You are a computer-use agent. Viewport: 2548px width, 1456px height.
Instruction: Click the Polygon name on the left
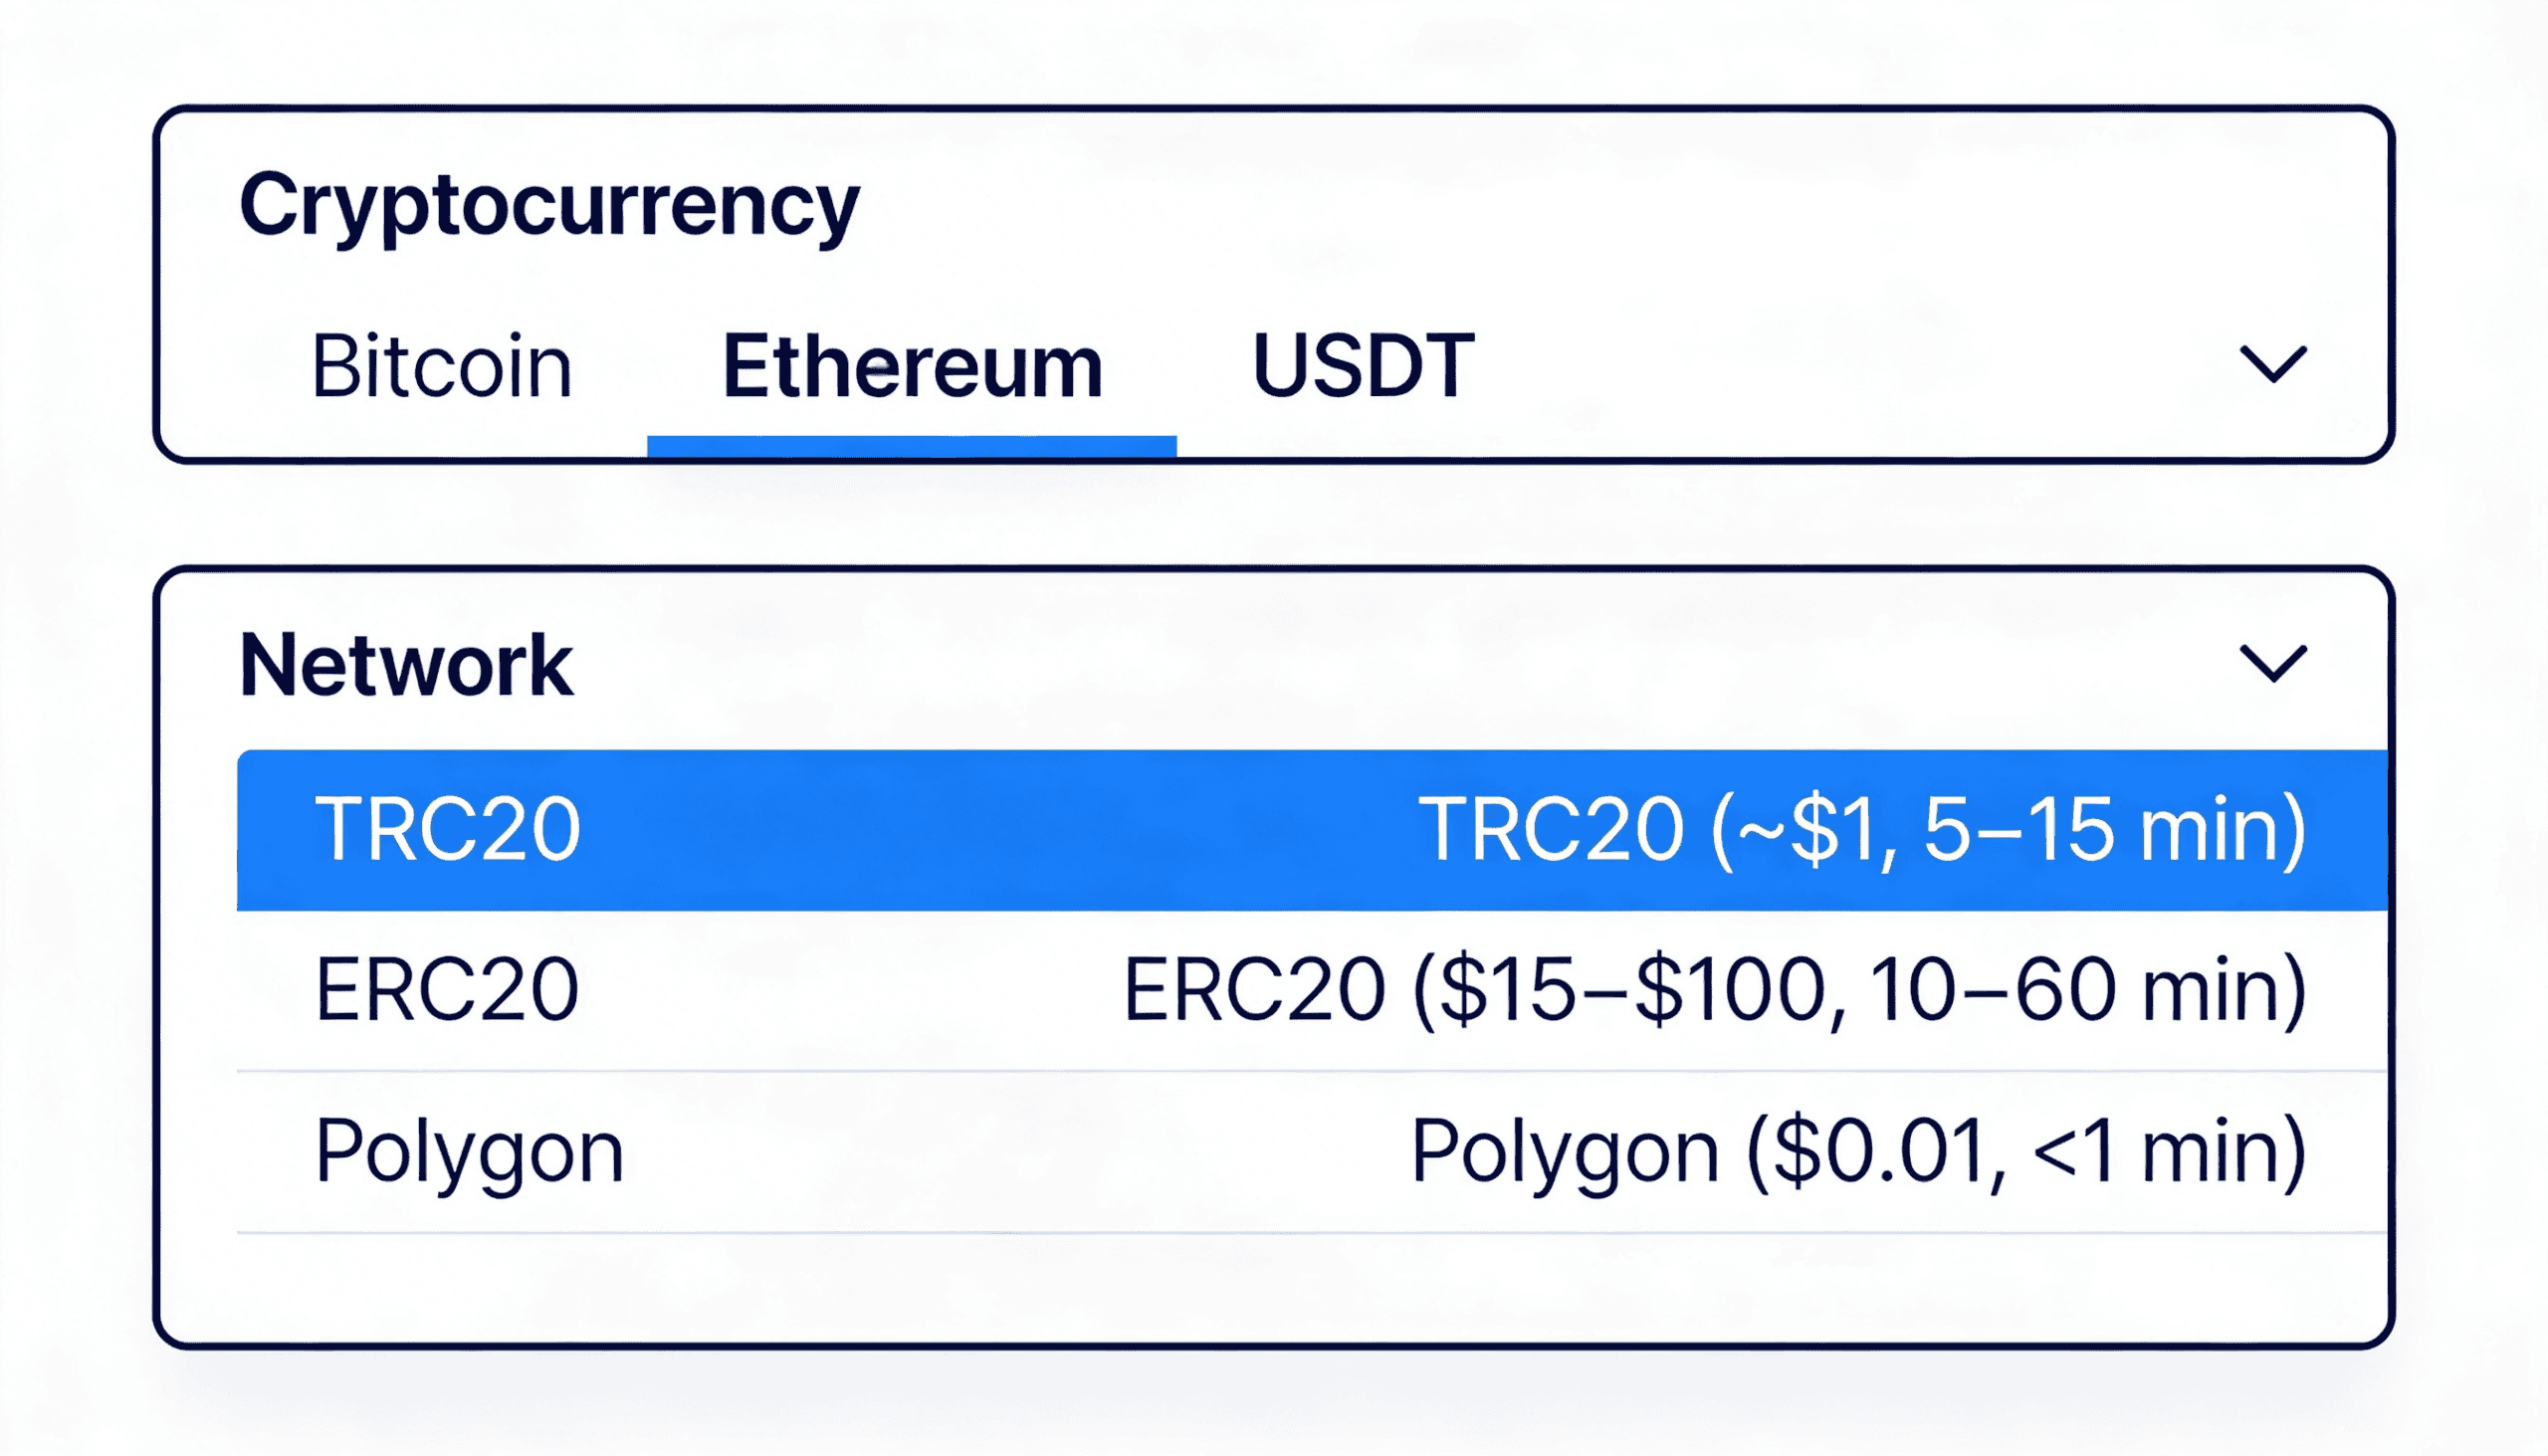[469, 1151]
